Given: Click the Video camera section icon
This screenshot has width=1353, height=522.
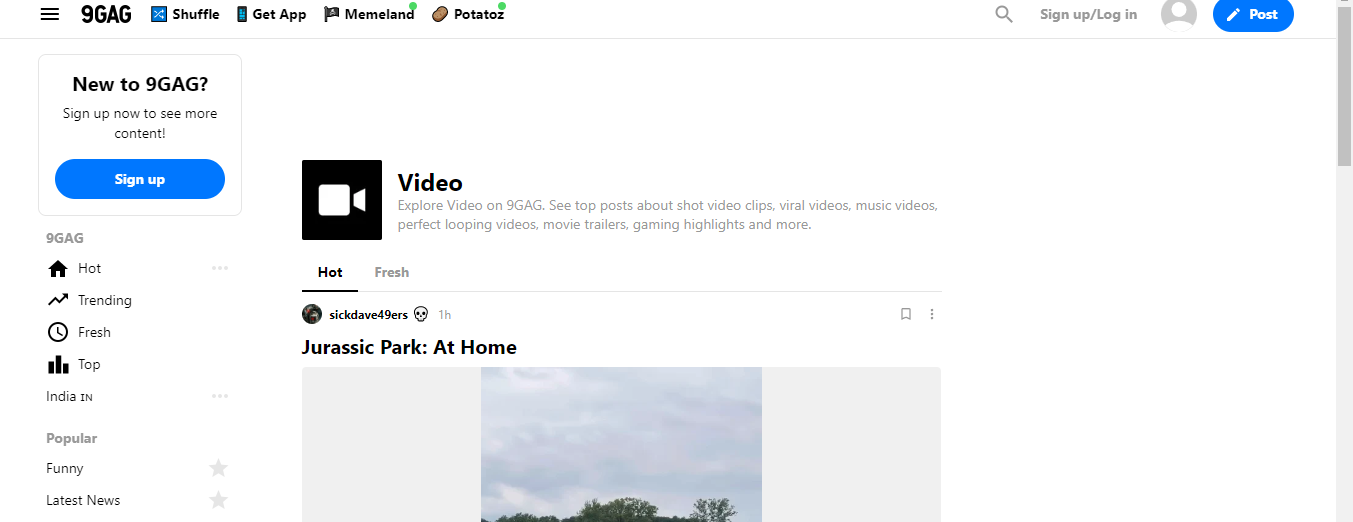Looking at the screenshot, I should click(x=342, y=200).
